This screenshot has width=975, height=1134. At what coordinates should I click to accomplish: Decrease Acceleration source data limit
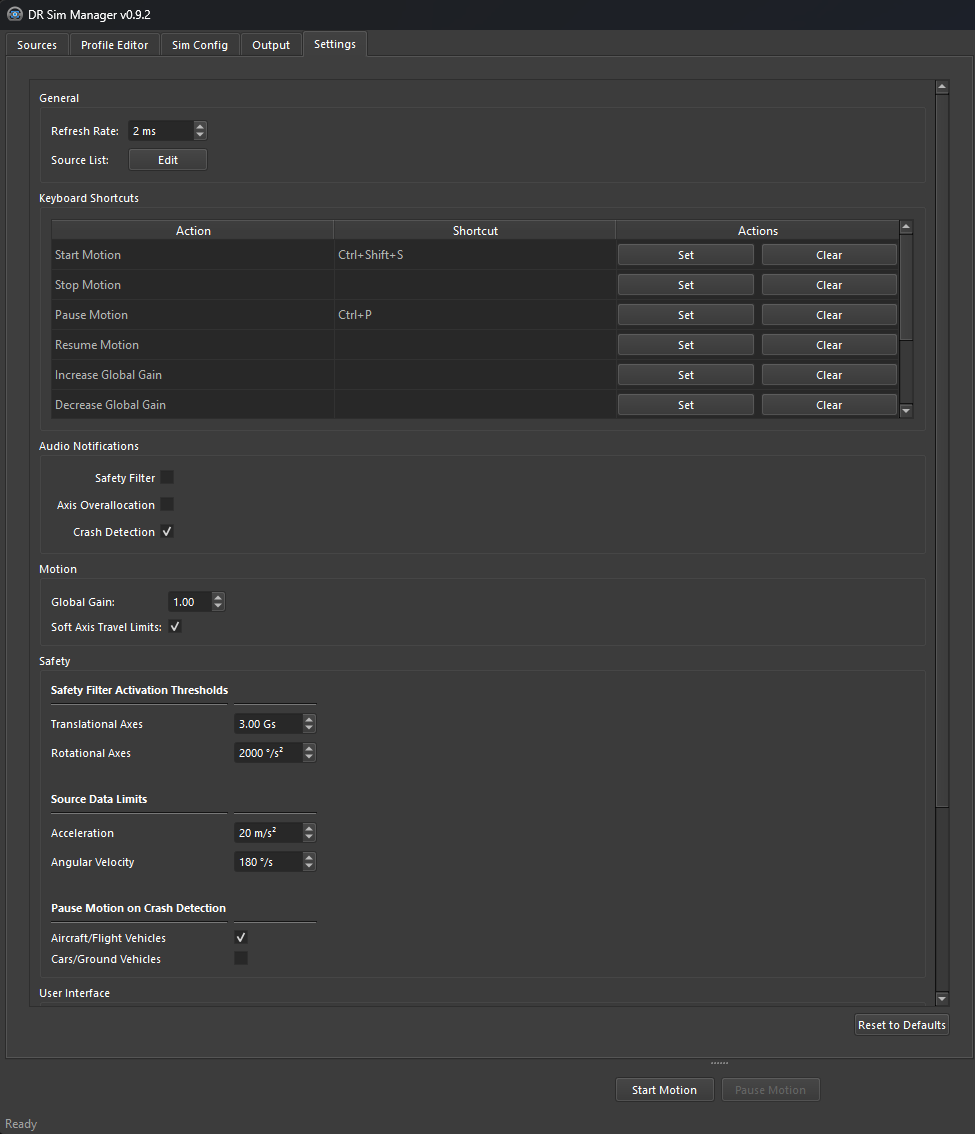(x=310, y=837)
